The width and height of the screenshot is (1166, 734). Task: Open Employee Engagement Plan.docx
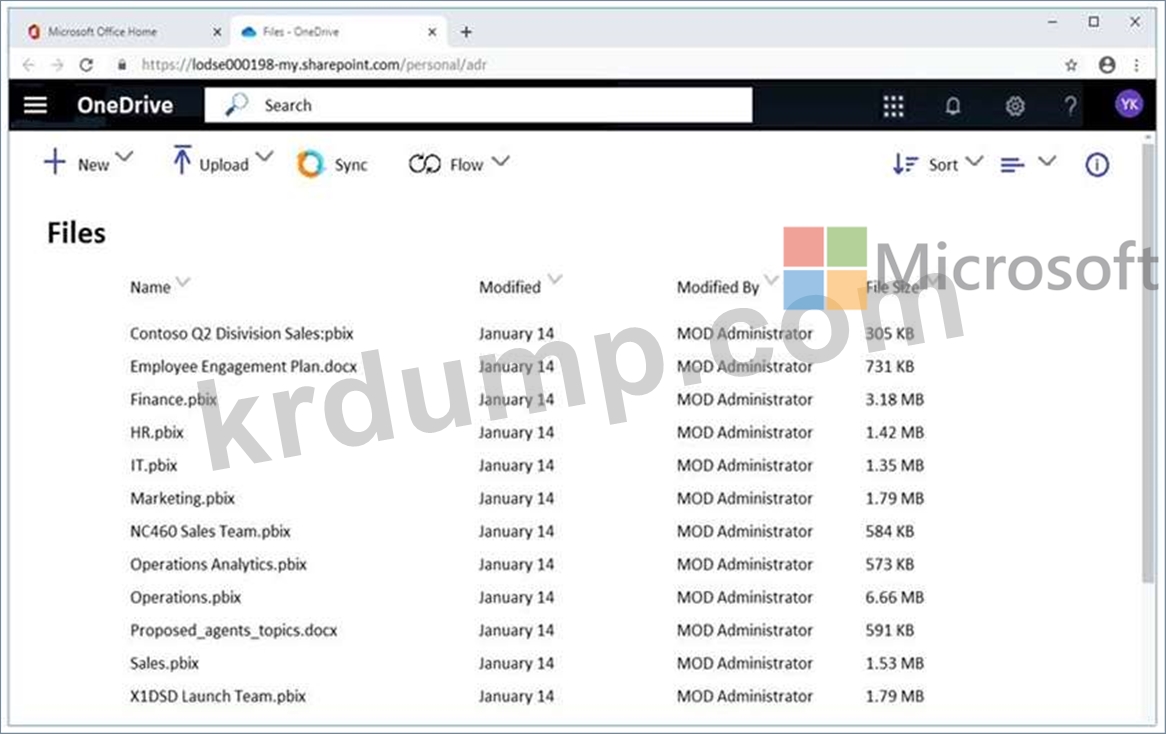(x=243, y=367)
